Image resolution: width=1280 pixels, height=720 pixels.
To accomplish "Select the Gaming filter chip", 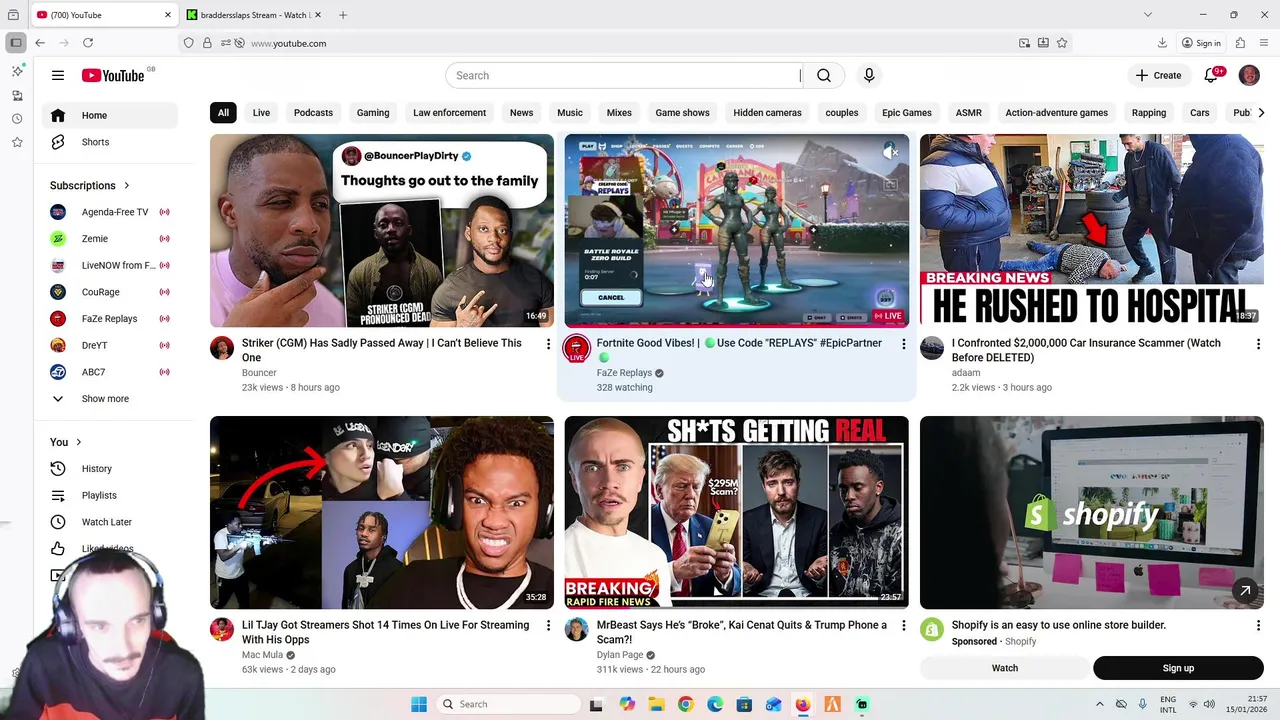I will coord(373,113).
